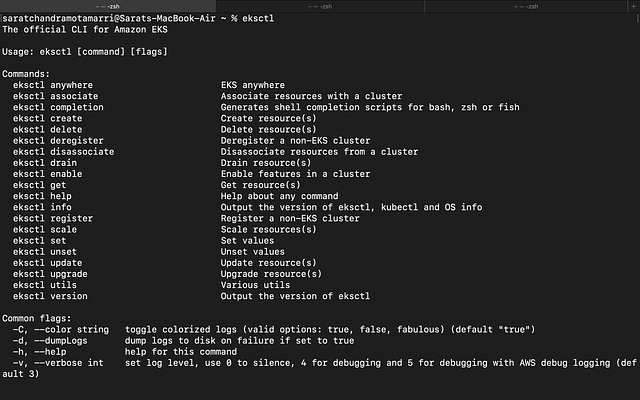Switch to the third zsh tab
Viewport: 640px width, 400px height.
(526, 6)
